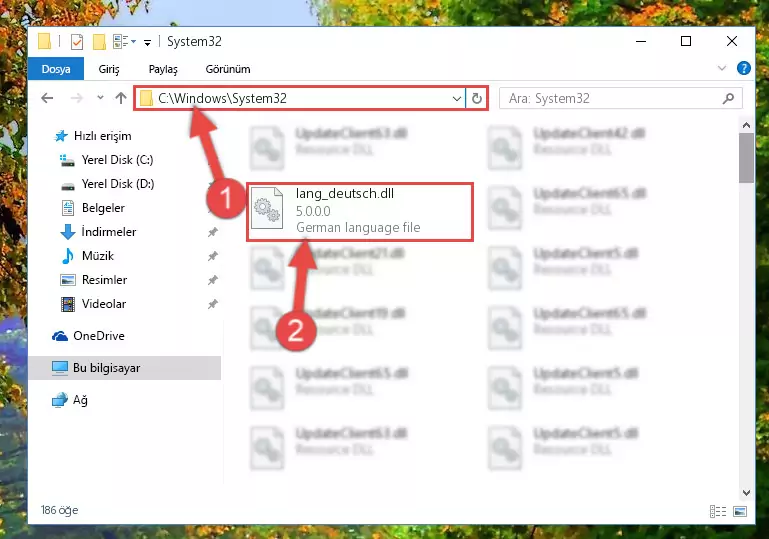The image size is (769, 539).
Task: Minimize the System32 window
Action: pos(641,41)
